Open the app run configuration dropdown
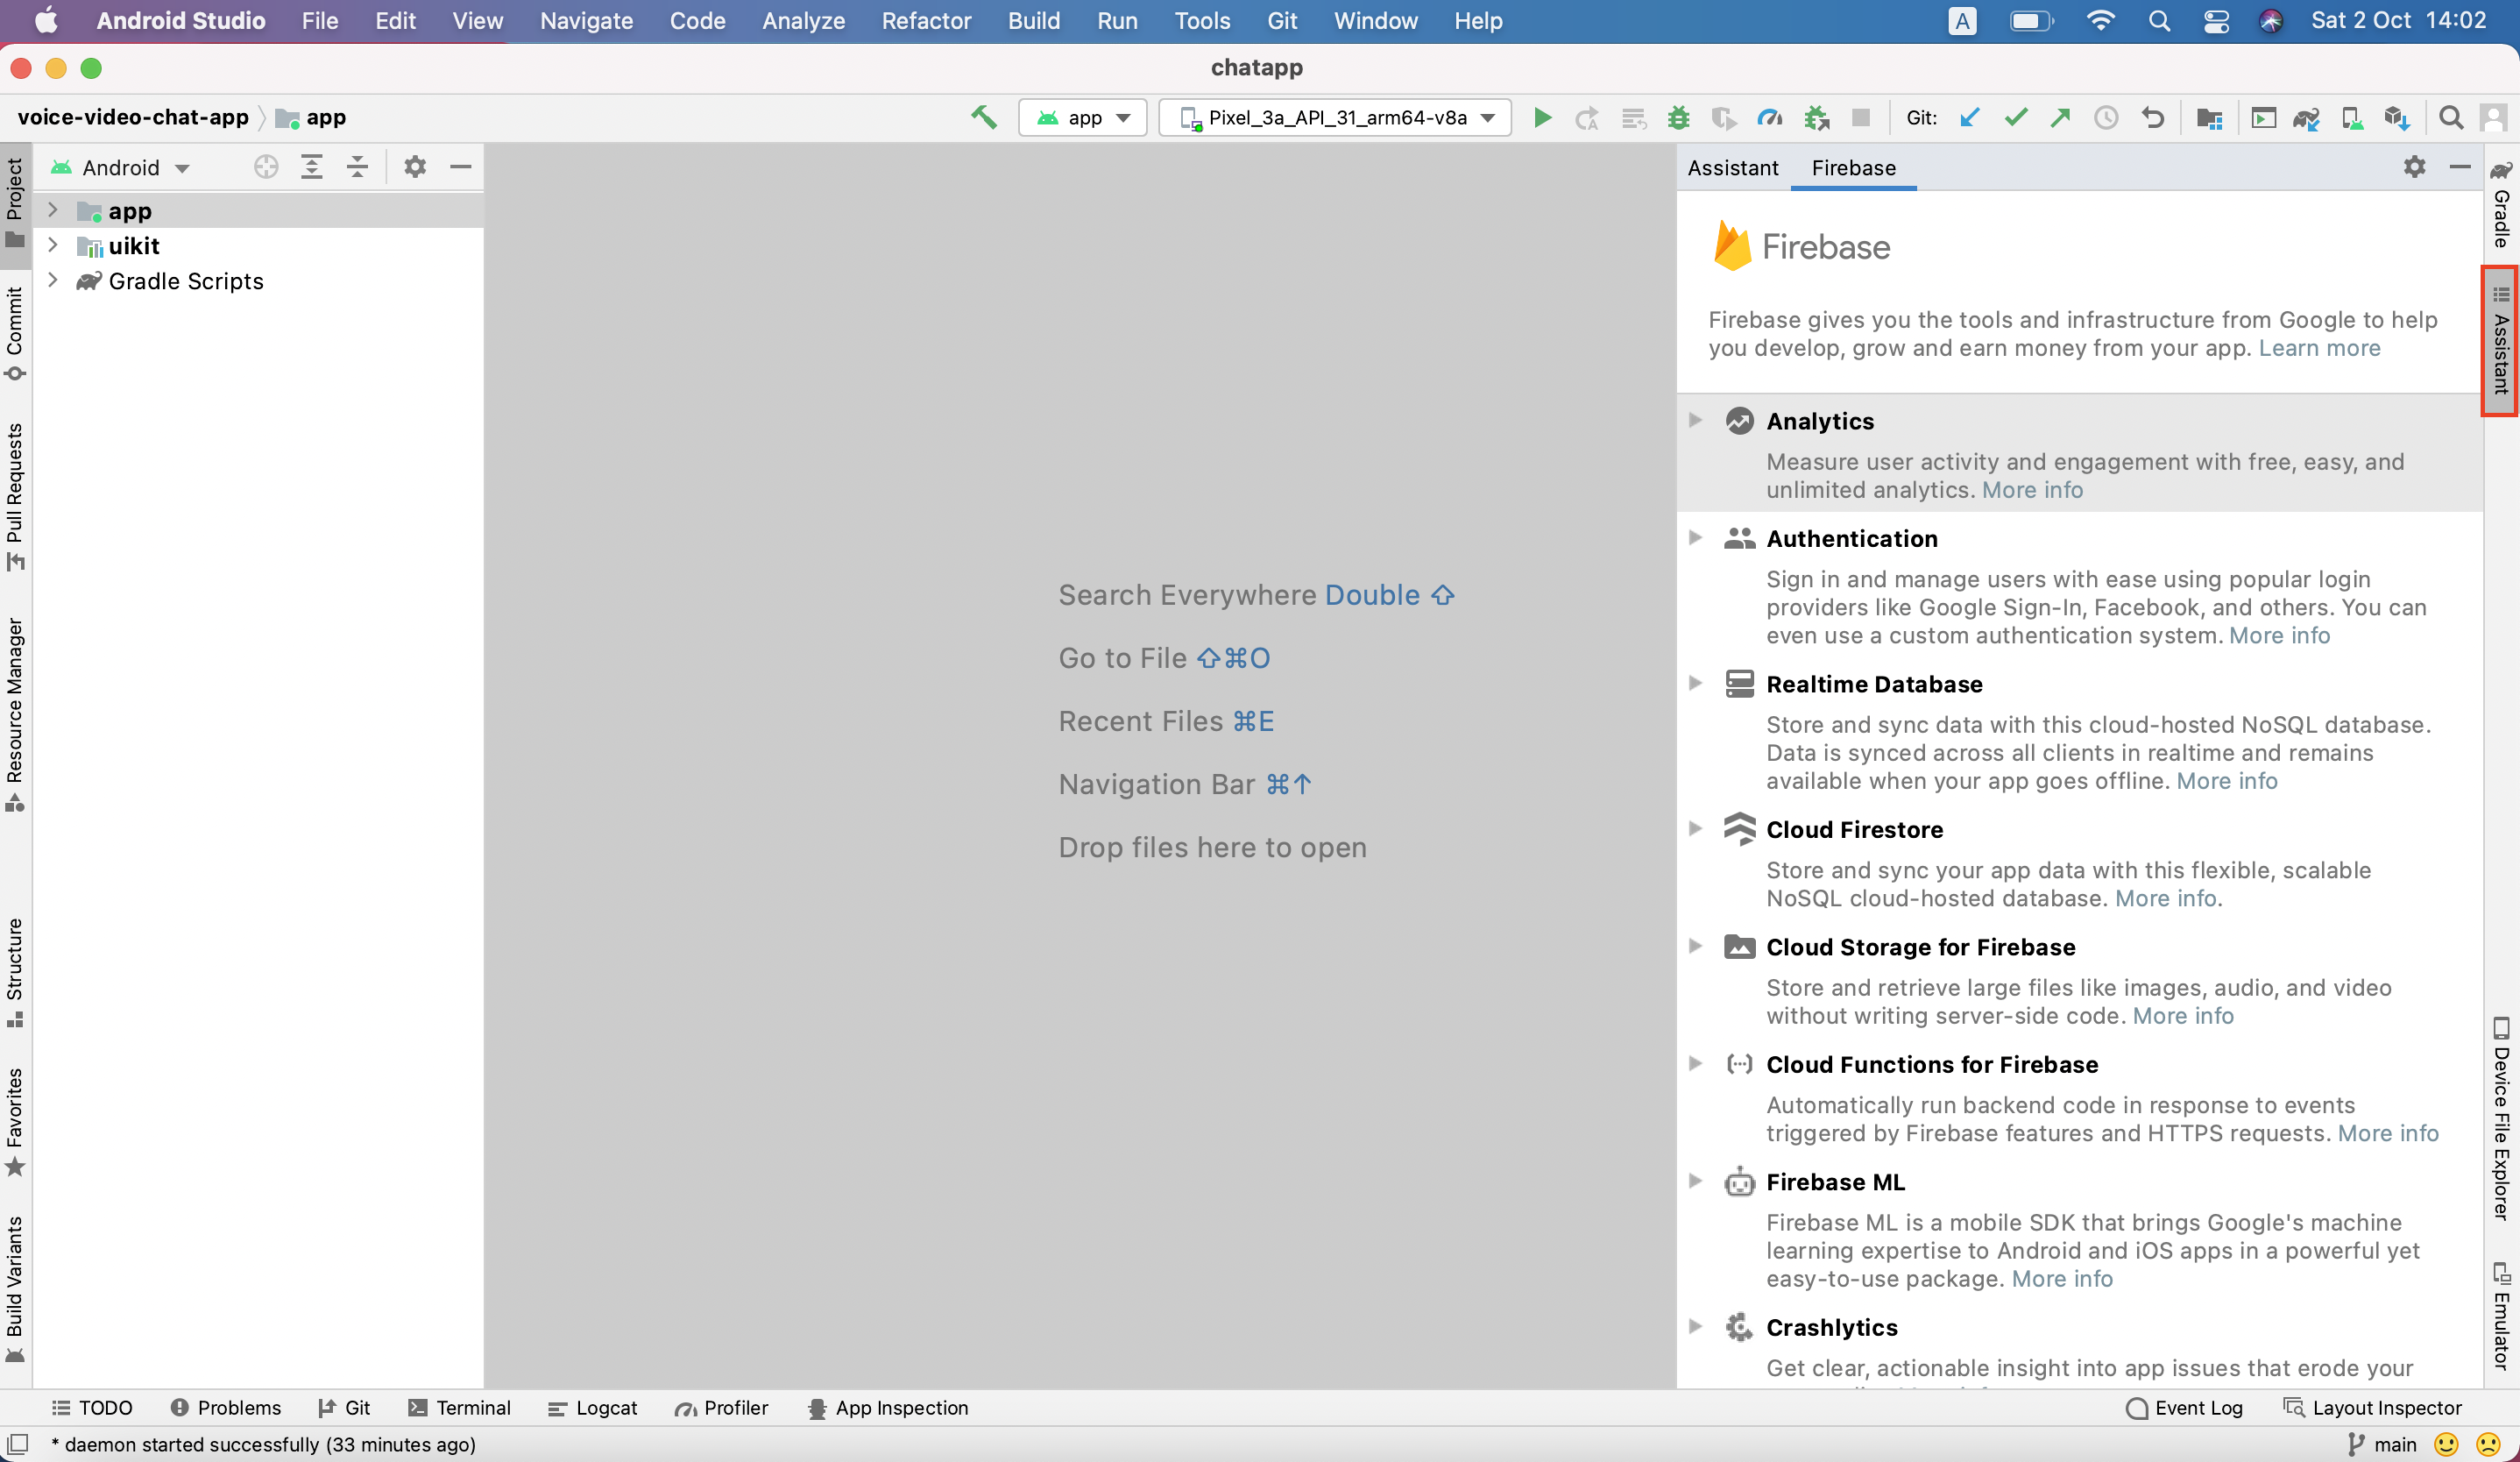Viewport: 2520px width, 1462px height. [1082, 118]
